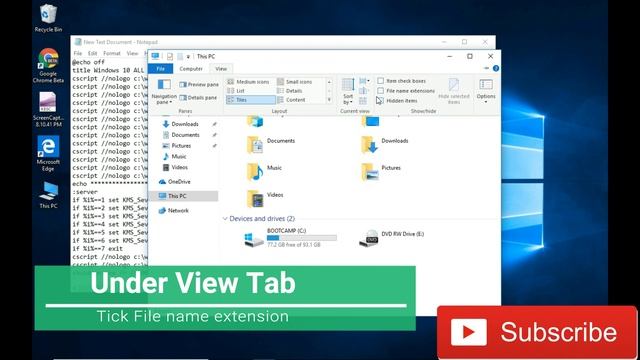Collapse Devices and drives section

(x=225, y=219)
